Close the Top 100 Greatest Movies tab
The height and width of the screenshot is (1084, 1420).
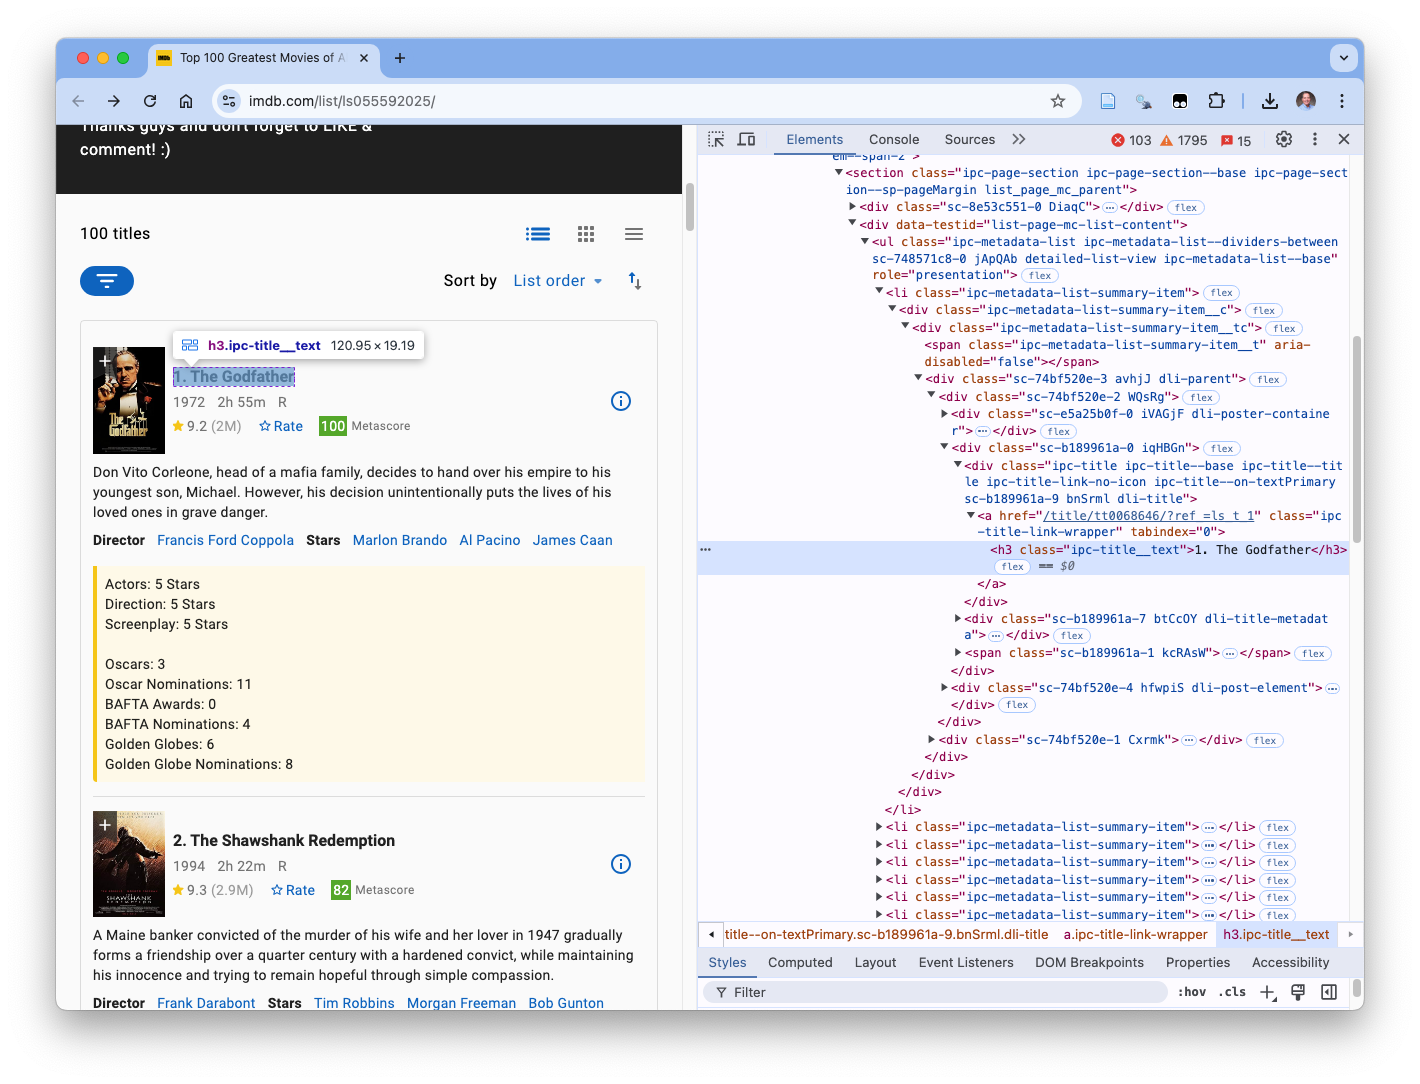[364, 58]
